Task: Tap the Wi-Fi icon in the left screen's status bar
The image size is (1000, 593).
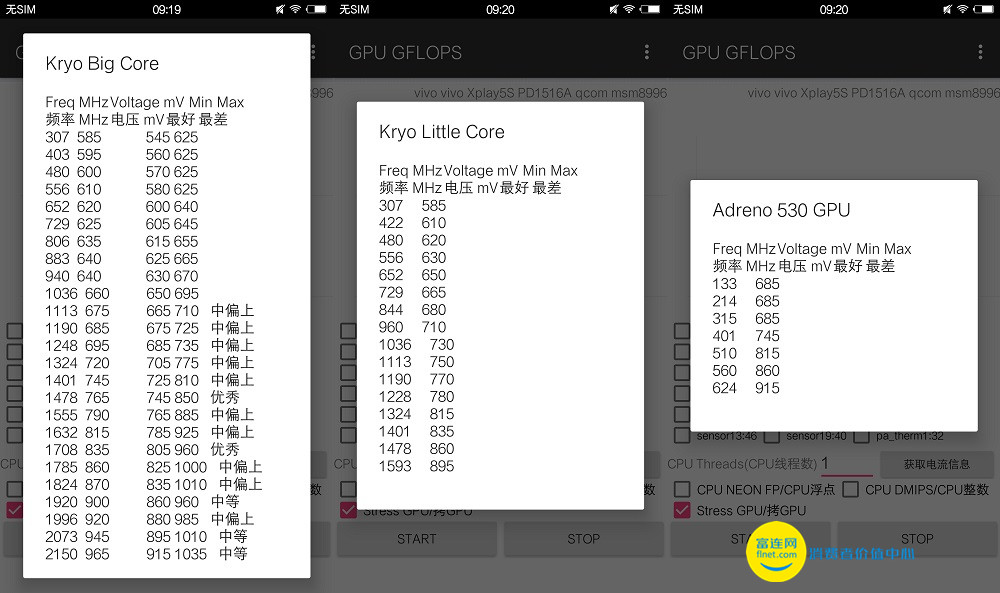Action: 295,9
